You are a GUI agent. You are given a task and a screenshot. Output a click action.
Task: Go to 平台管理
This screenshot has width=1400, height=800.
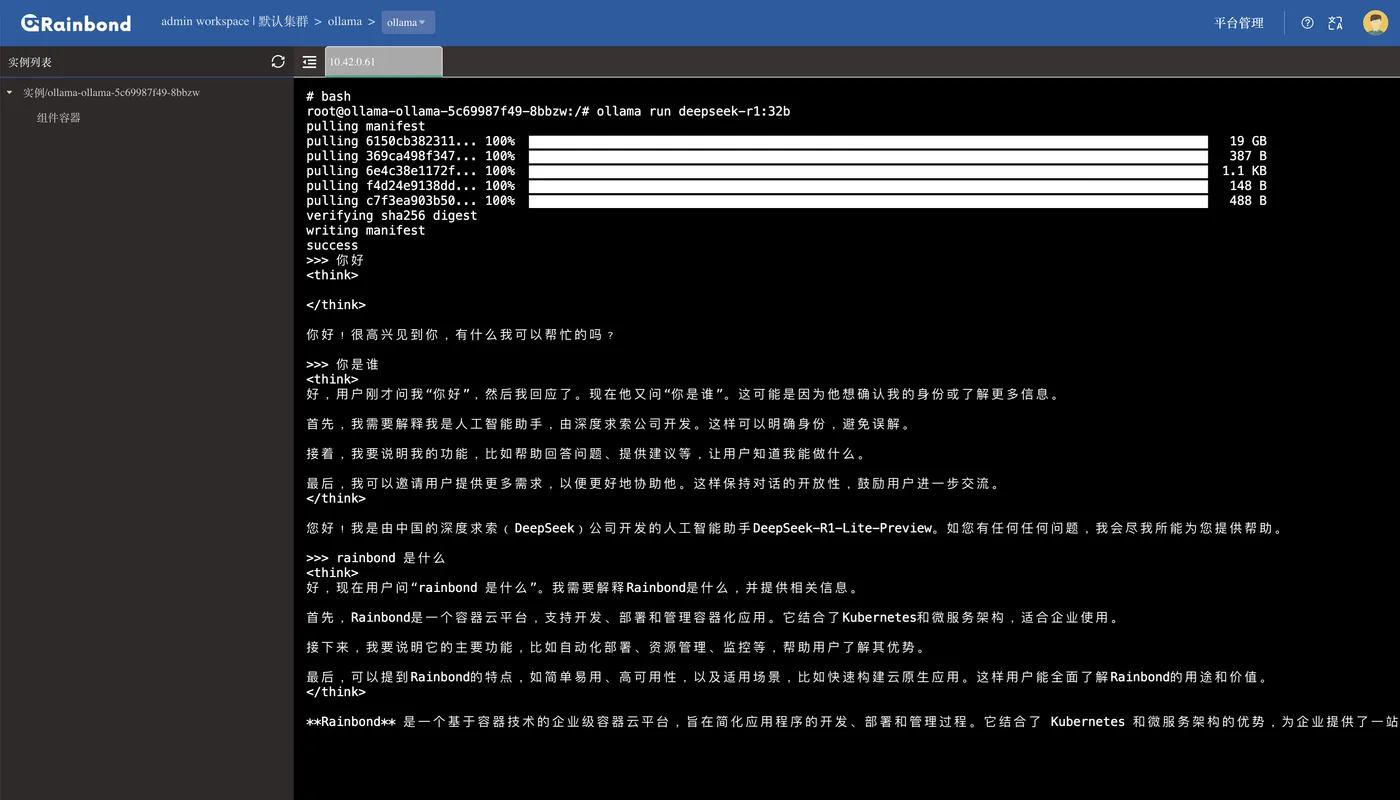[x=1239, y=23]
